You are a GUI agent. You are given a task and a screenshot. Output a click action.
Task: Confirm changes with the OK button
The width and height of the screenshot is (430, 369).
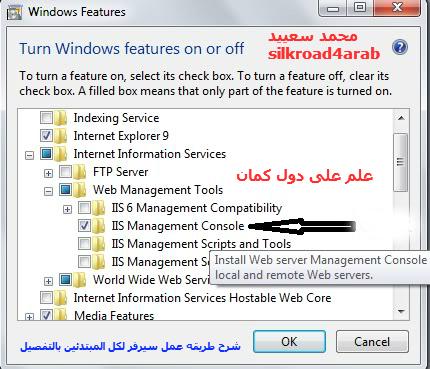(x=289, y=341)
